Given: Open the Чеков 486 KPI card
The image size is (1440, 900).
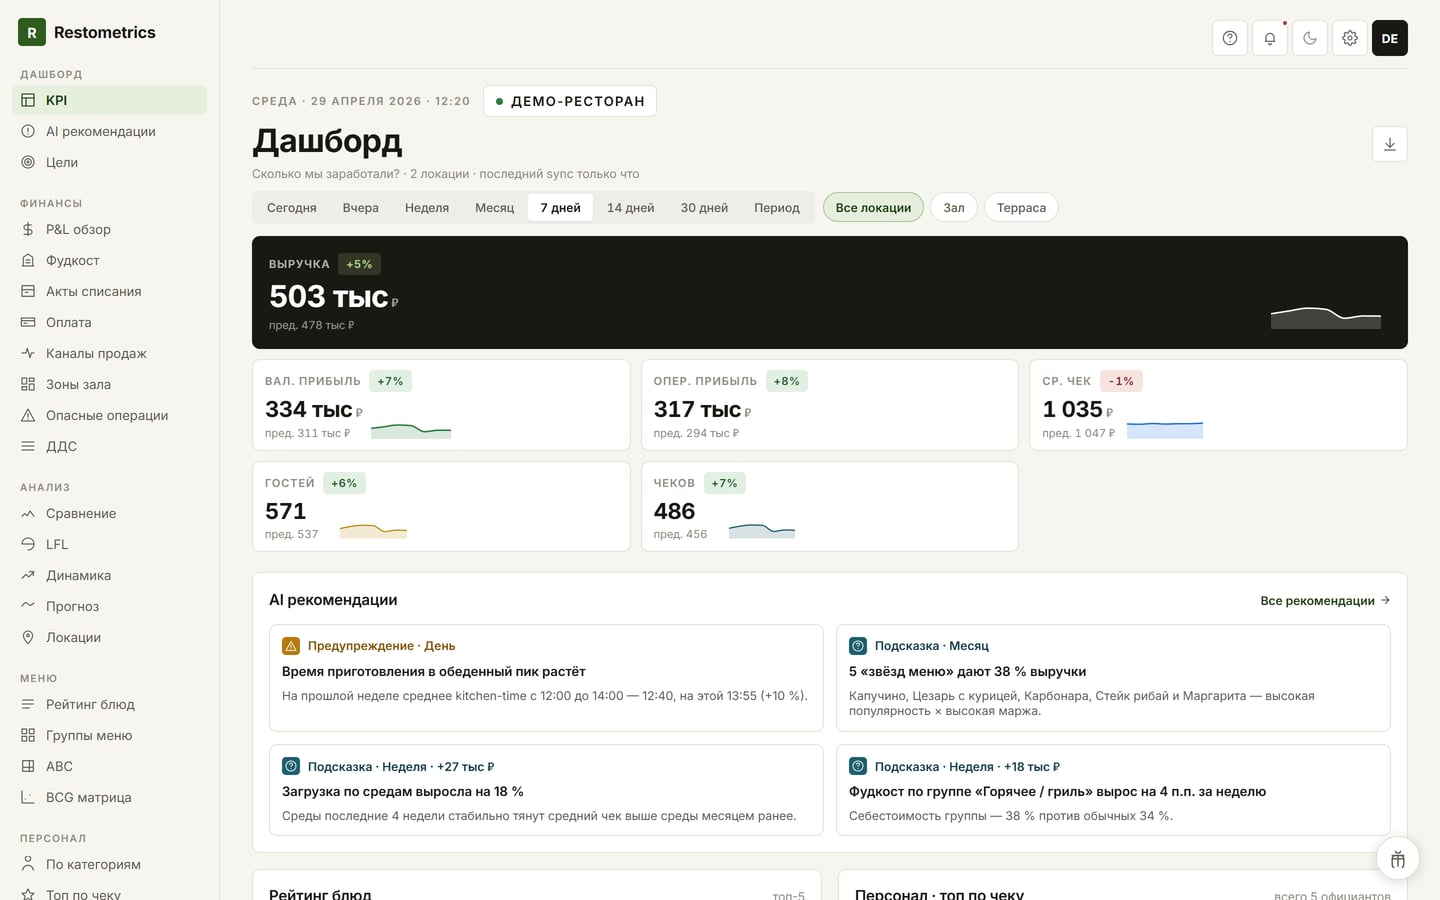Looking at the screenshot, I should 830,506.
